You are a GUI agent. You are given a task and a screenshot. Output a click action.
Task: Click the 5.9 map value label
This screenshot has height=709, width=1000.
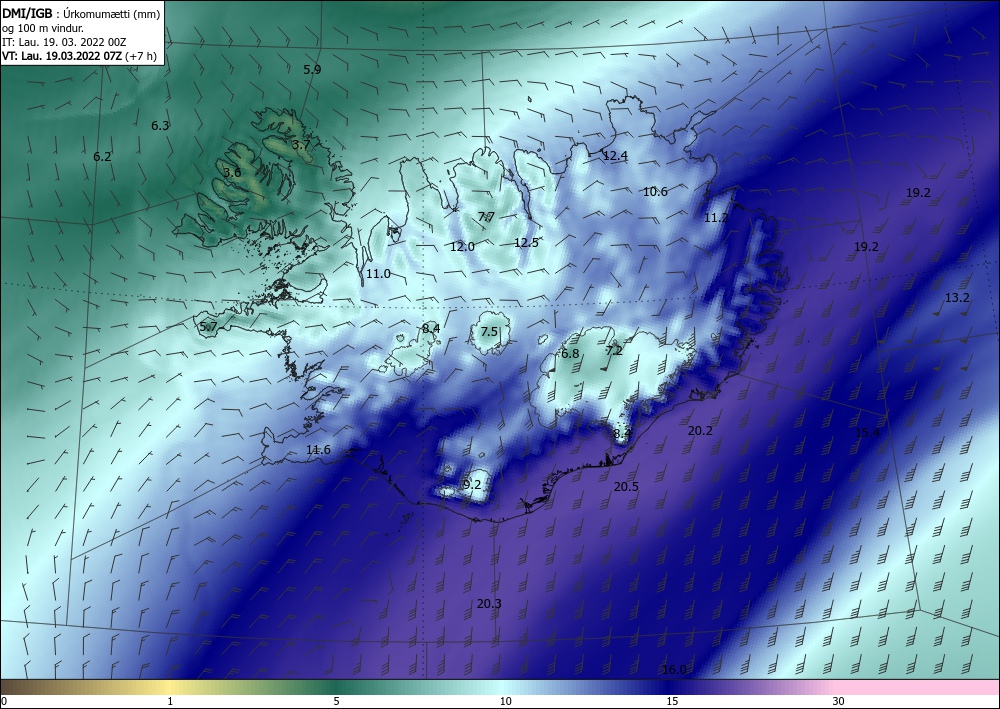pyautogui.click(x=312, y=70)
